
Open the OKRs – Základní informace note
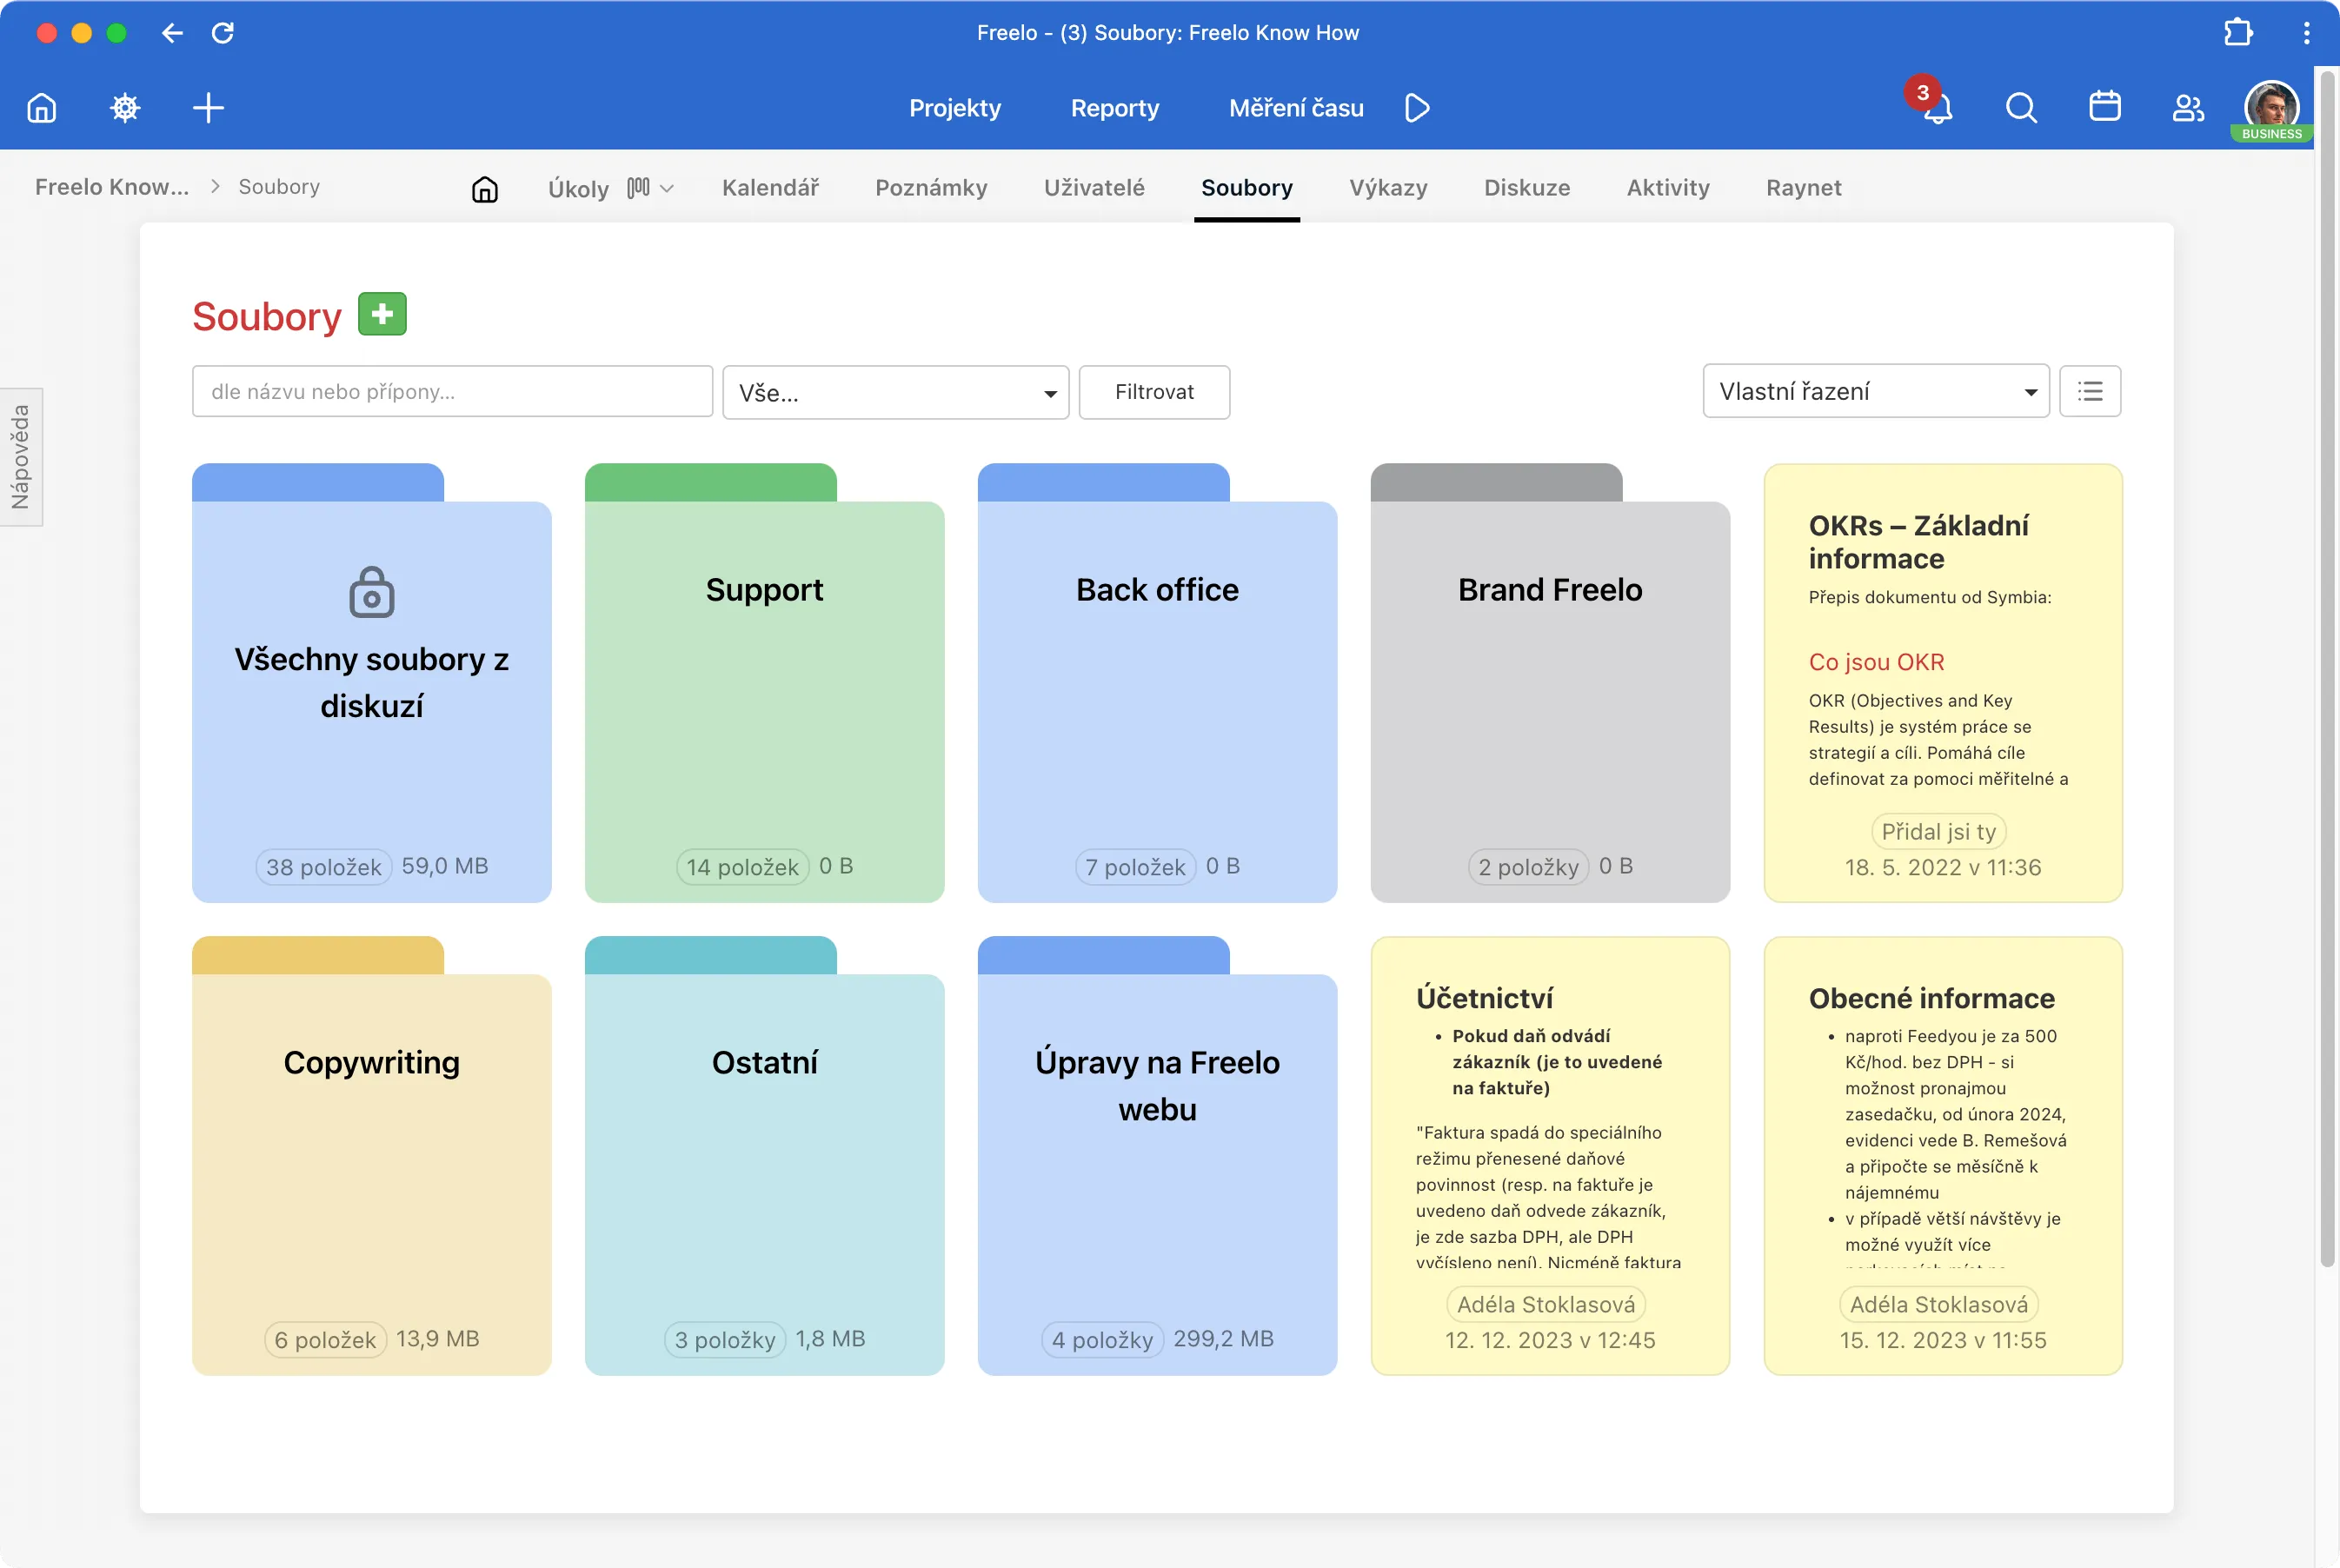click(1943, 683)
